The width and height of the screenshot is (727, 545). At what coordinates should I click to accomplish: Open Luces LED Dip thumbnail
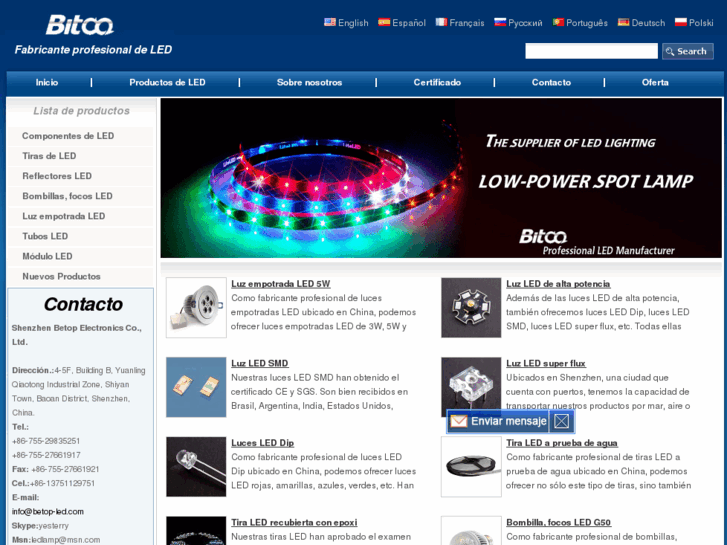coord(196,467)
